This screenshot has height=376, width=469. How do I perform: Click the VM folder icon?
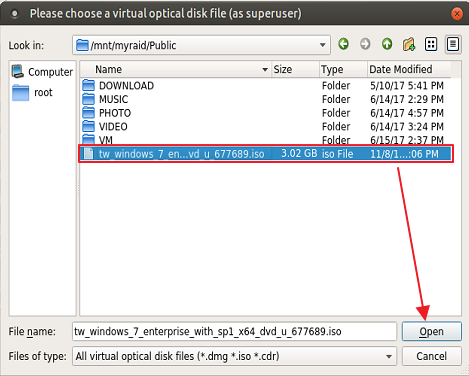pyautogui.click(x=88, y=139)
